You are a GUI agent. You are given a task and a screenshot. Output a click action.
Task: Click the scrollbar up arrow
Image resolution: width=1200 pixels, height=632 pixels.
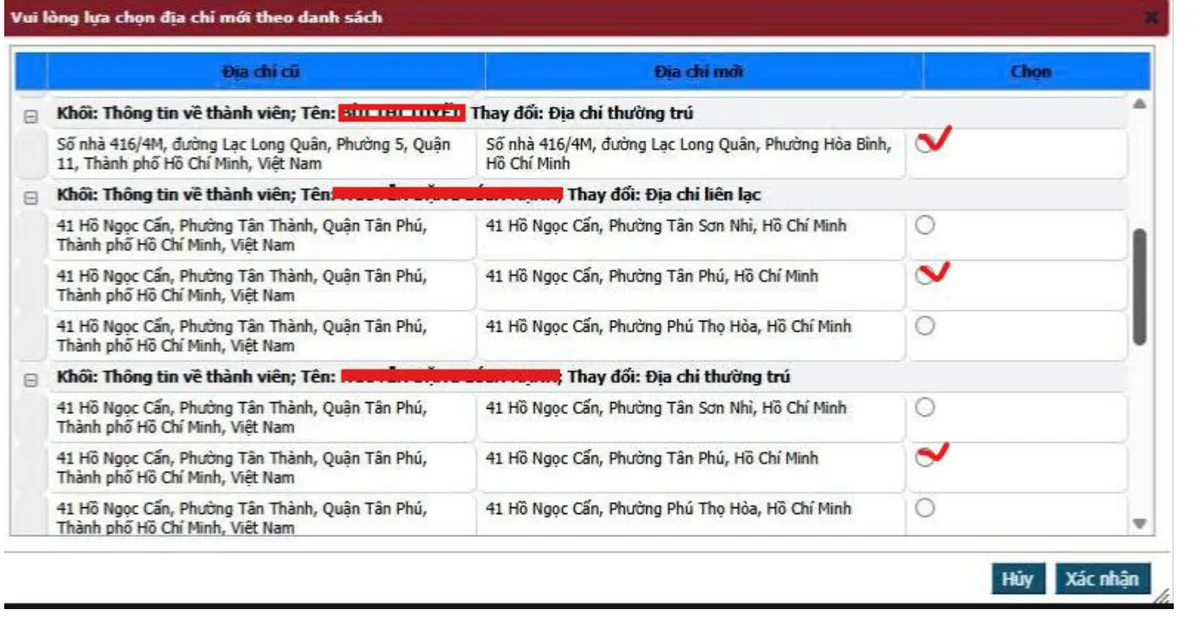1139,104
